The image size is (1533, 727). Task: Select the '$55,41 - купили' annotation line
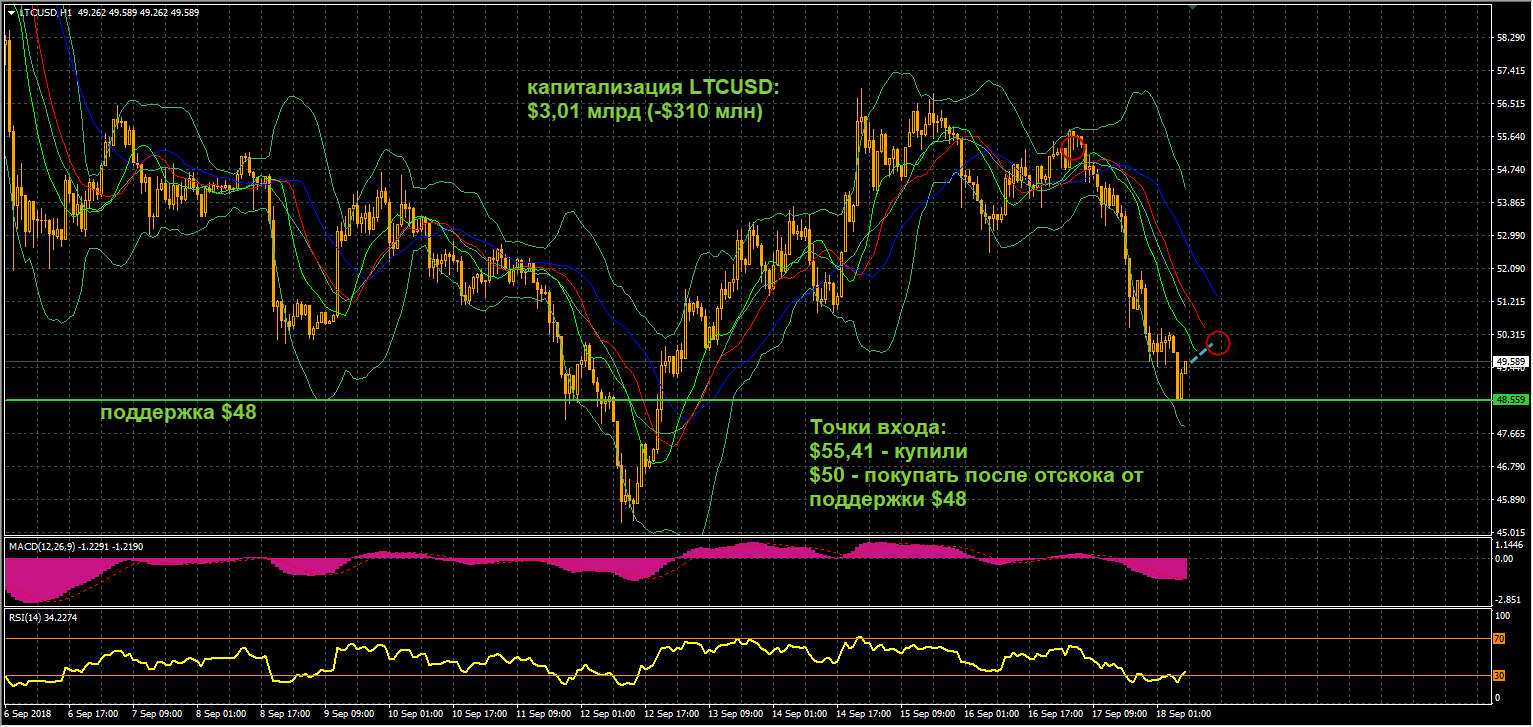pos(888,451)
